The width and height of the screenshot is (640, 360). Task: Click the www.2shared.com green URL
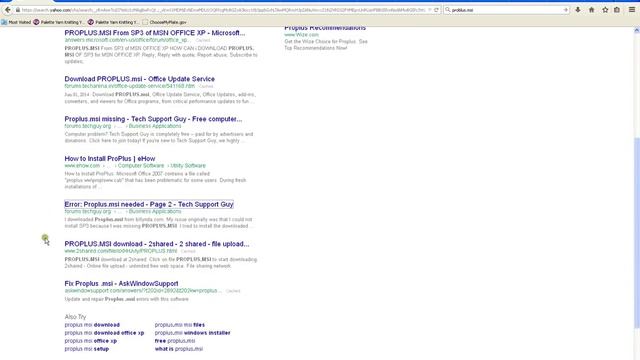click(121, 251)
